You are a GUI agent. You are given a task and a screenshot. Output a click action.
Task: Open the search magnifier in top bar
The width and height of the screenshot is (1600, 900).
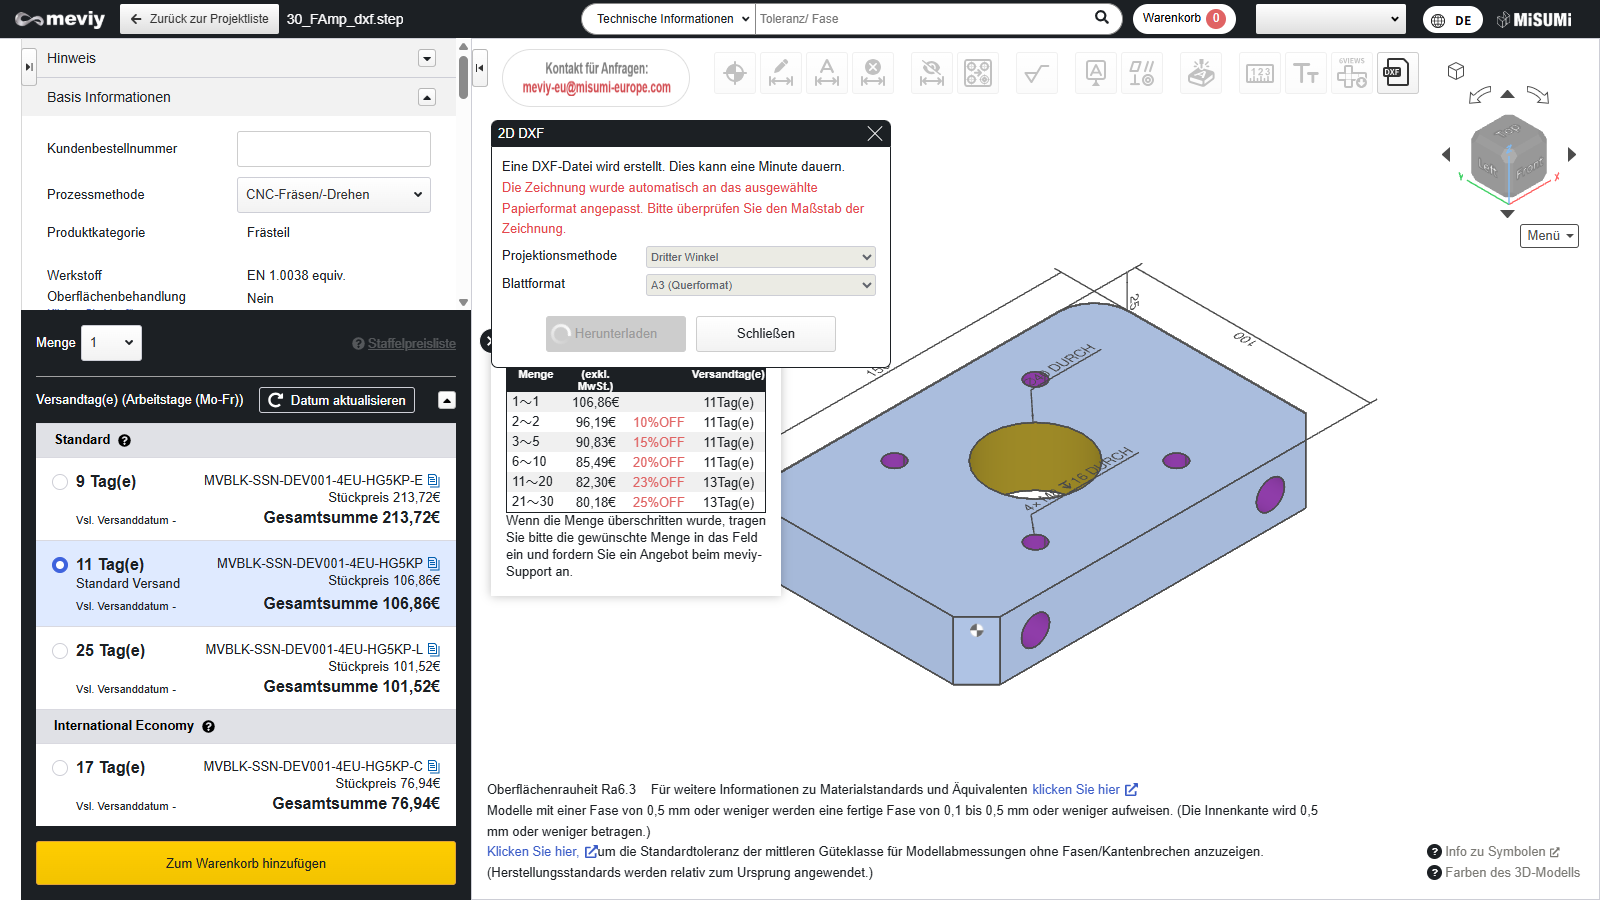coord(1101,18)
